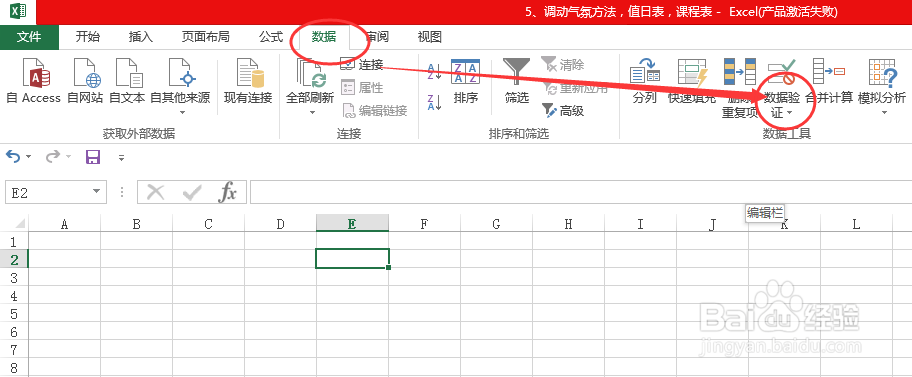Expand the Name Box dropdown arrow
The image size is (912, 377).
point(97,193)
